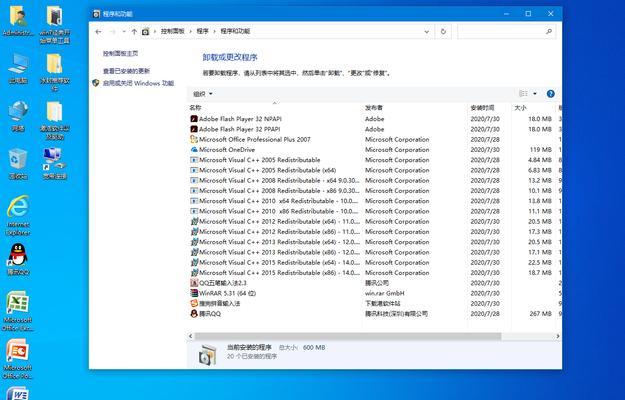Click the horizontal scrollbar thumb
The image size is (625, 400).
tap(348, 336)
